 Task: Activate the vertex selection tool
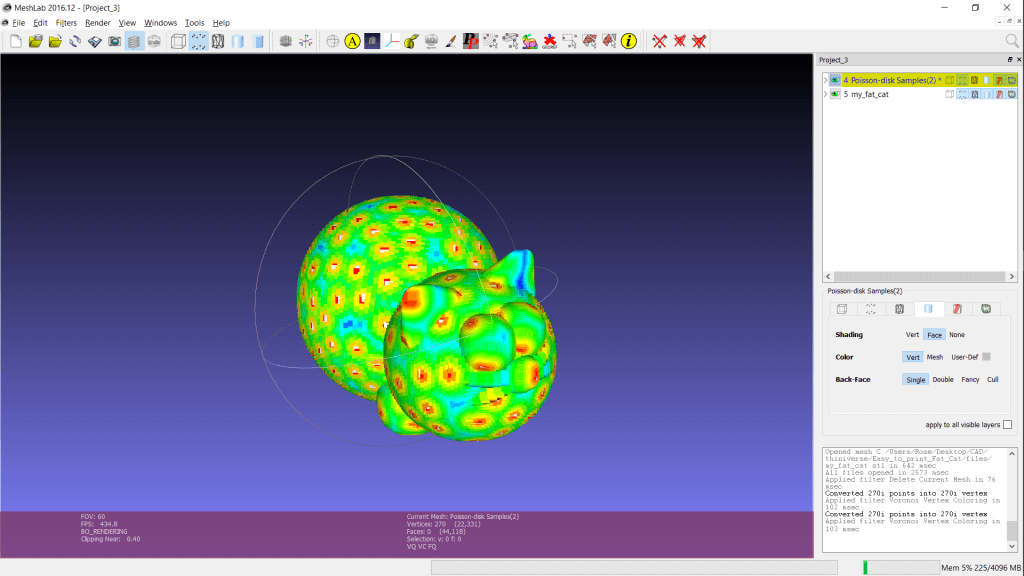pos(568,41)
